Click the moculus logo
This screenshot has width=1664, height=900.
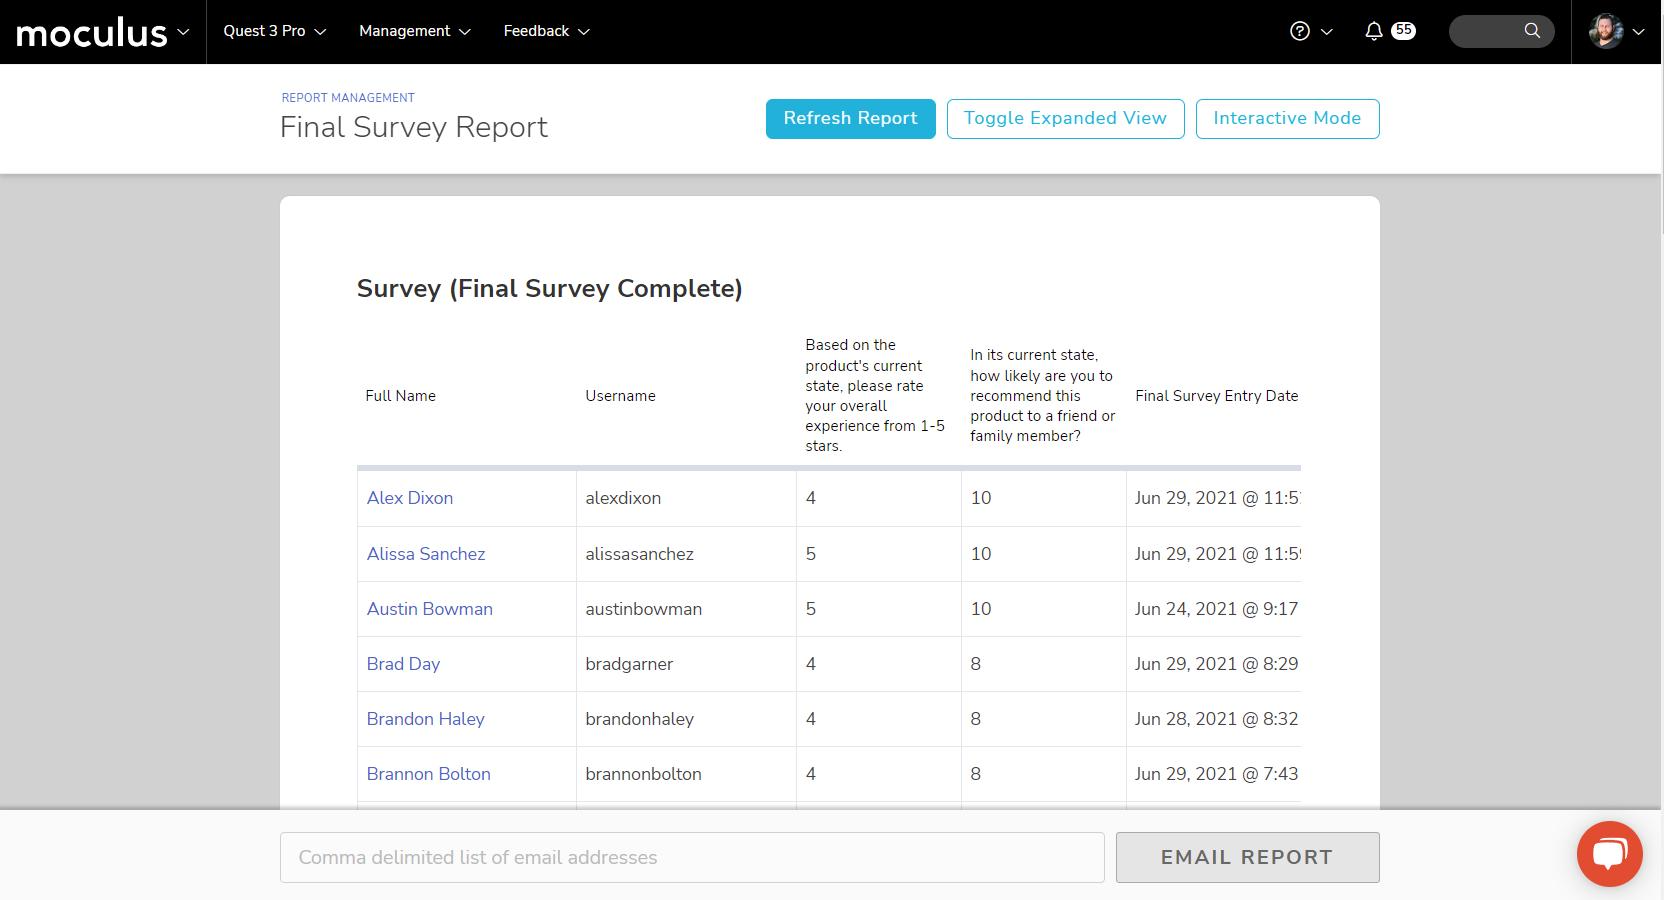click(91, 33)
